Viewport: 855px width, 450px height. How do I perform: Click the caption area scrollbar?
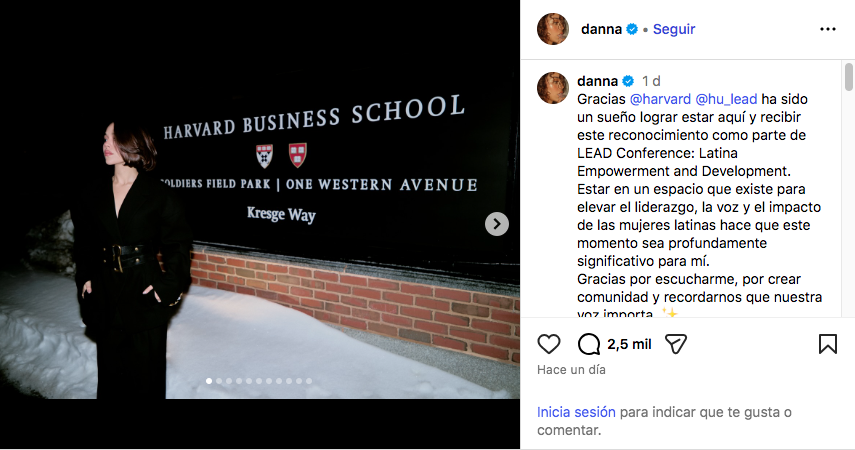click(x=848, y=120)
